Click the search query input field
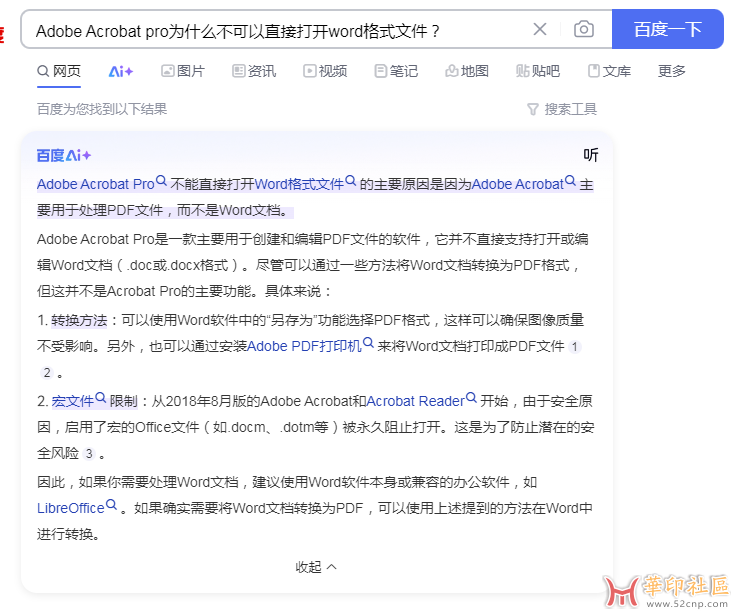Viewport: 732px width, 611px height. tap(280, 31)
